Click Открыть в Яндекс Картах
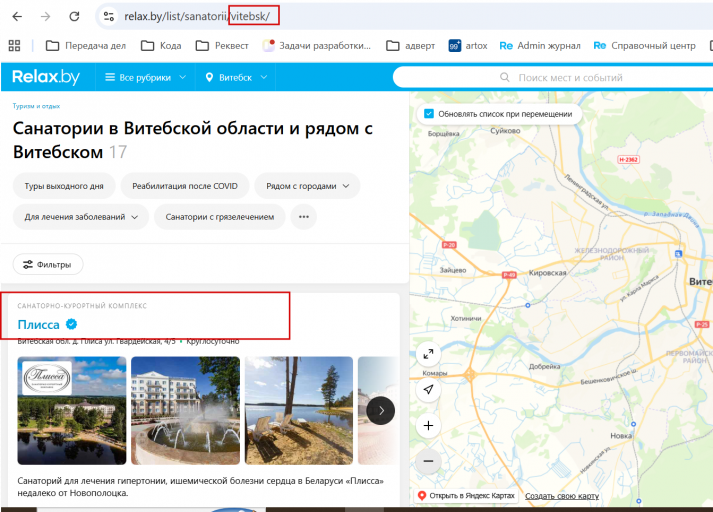The image size is (713, 512). (x=467, y=496)
